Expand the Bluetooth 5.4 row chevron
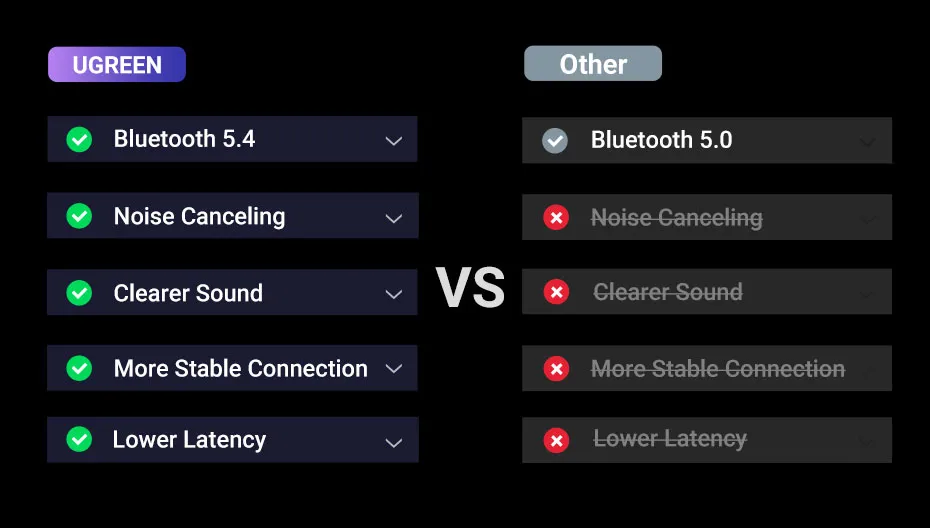Screen dimensions: 930x528 [x=394, y=141]
